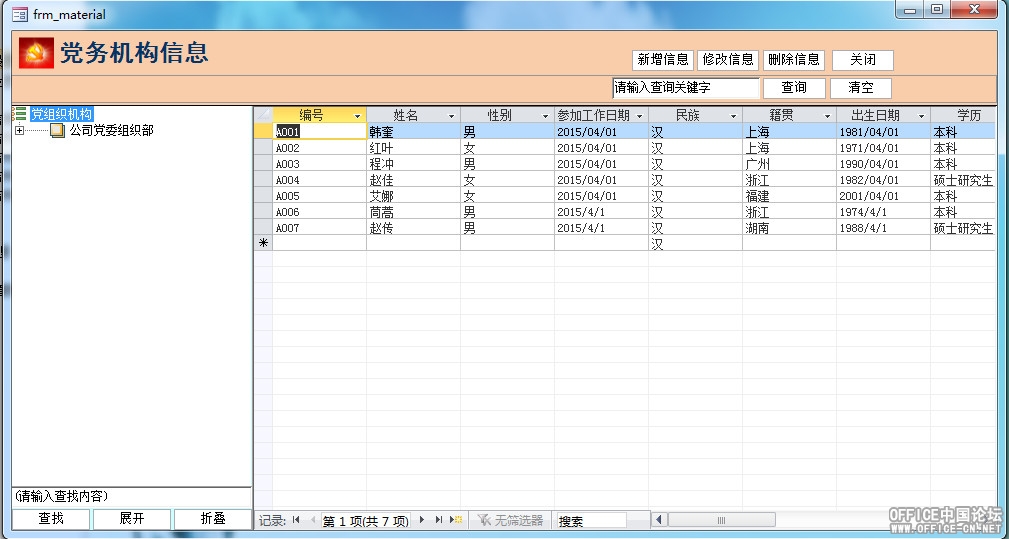Click 学历 cell 硕士研究生 in row A004

click(x=963, y=179)
